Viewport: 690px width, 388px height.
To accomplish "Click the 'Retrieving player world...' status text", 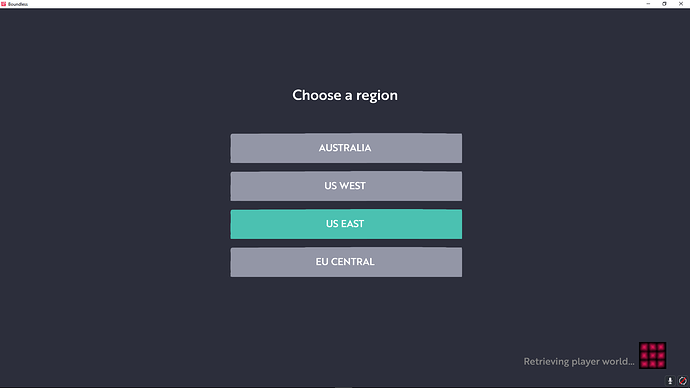I will click(x=579, y=362).
